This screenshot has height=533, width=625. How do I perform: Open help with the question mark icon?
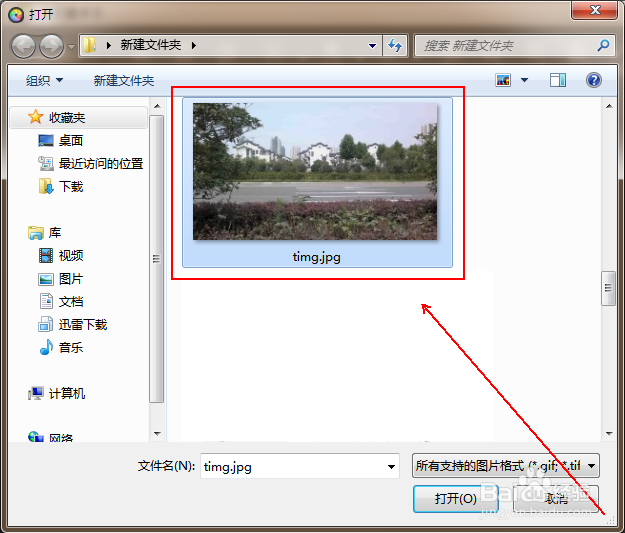click(594, 80)
